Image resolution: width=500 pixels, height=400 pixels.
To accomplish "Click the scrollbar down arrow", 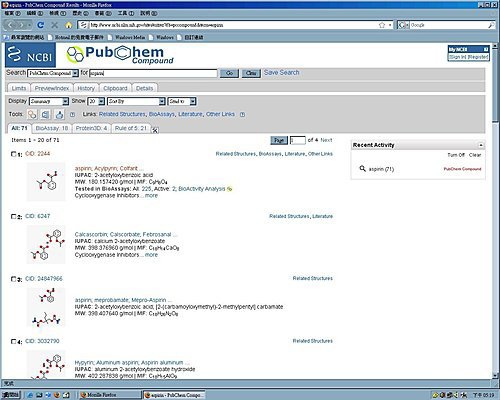I will pos(496,376).
